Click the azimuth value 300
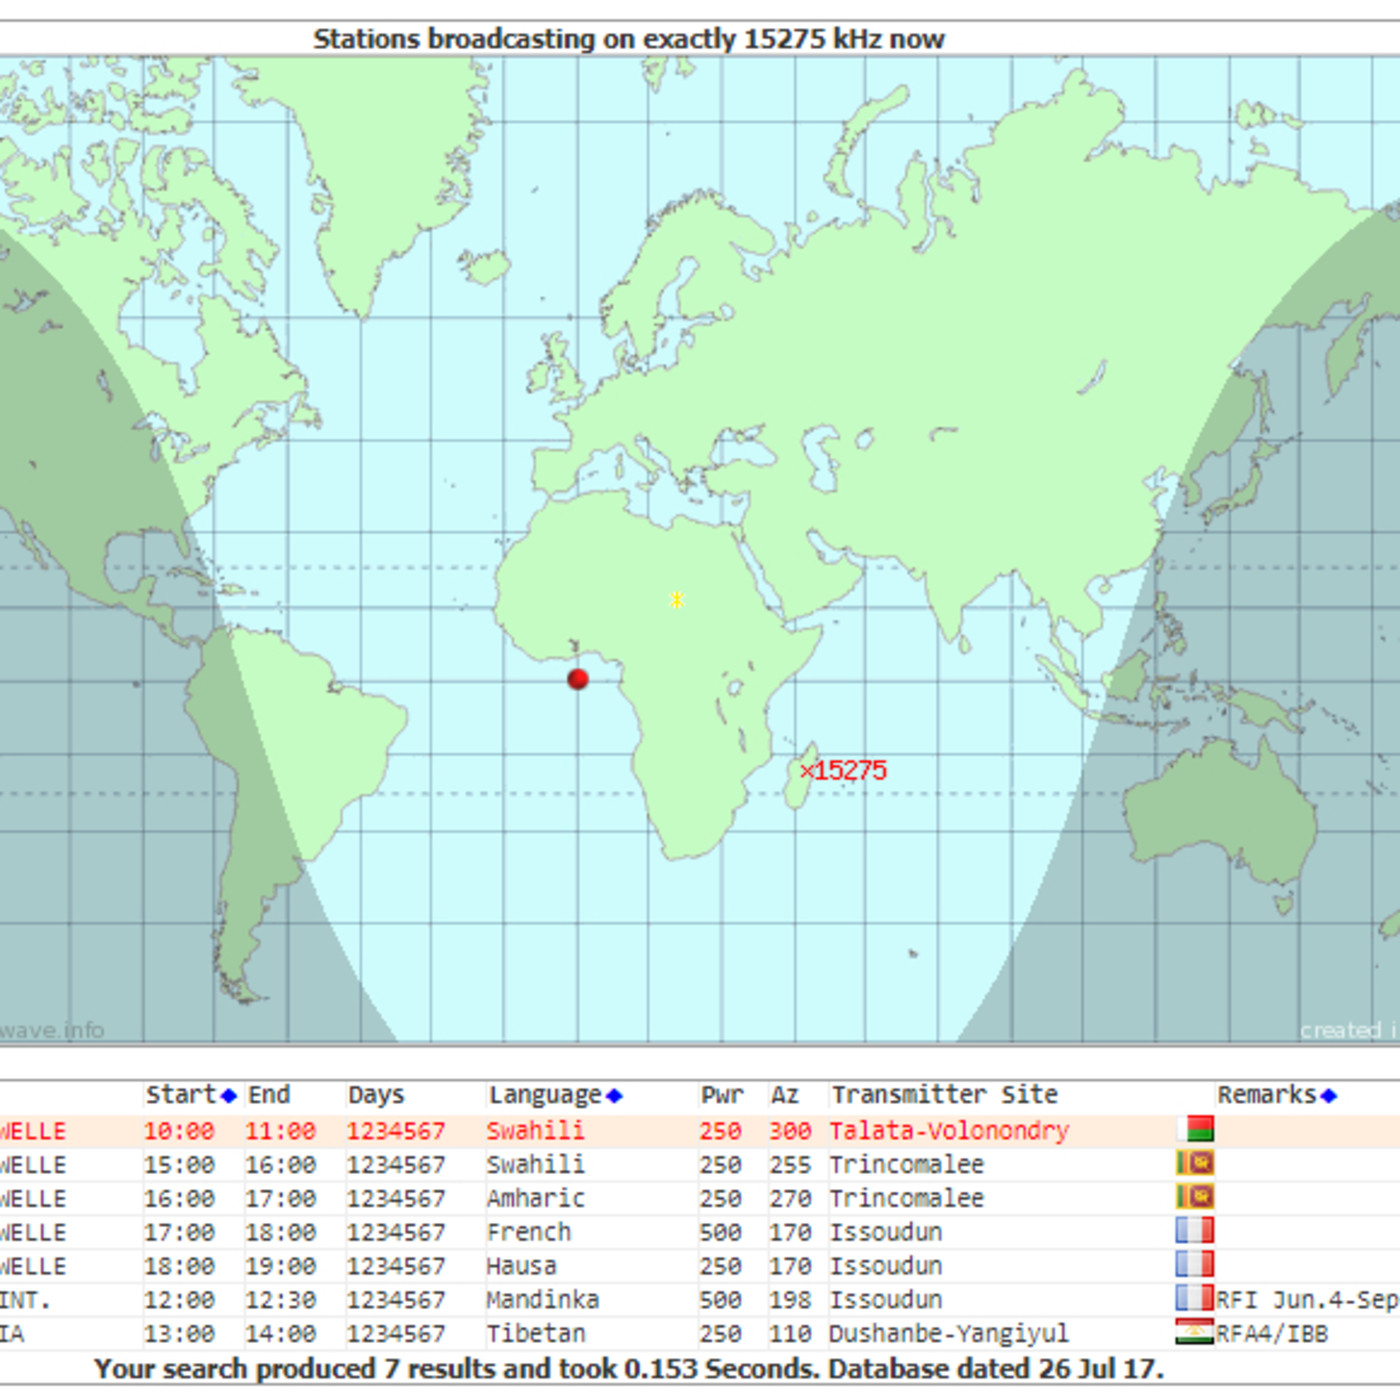Image resolution: width=1400 pixels, height=1400 pixels. (790, 1131)
